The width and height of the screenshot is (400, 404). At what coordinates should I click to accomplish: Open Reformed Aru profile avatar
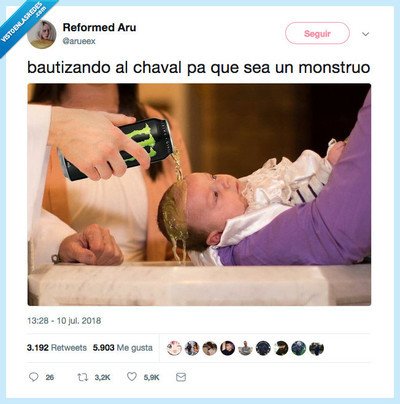pyautogui.click(x=42, y=34)
